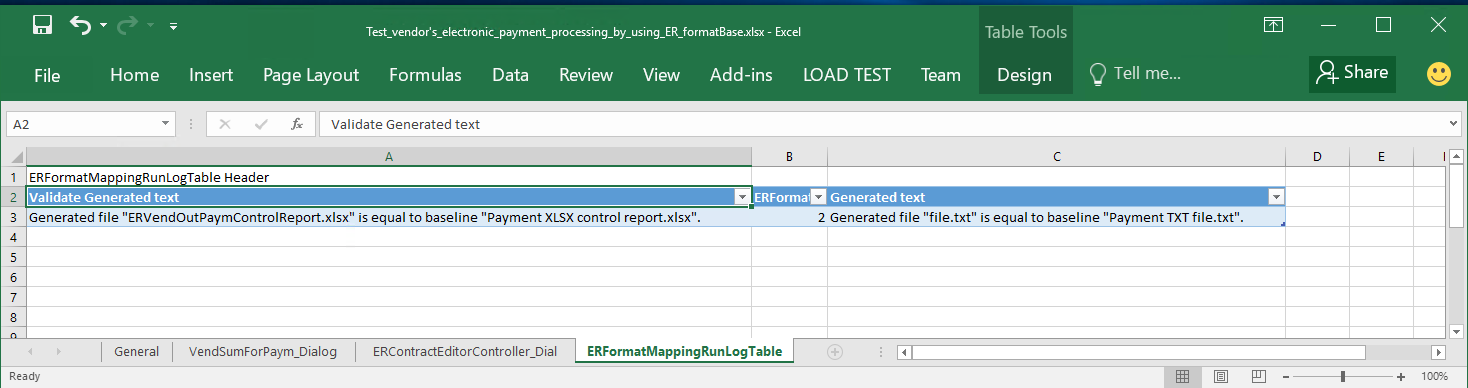Click the zoom slider handle
Image resolution: width=1468 pixels, height=388 pixels.
[1342, 376]
